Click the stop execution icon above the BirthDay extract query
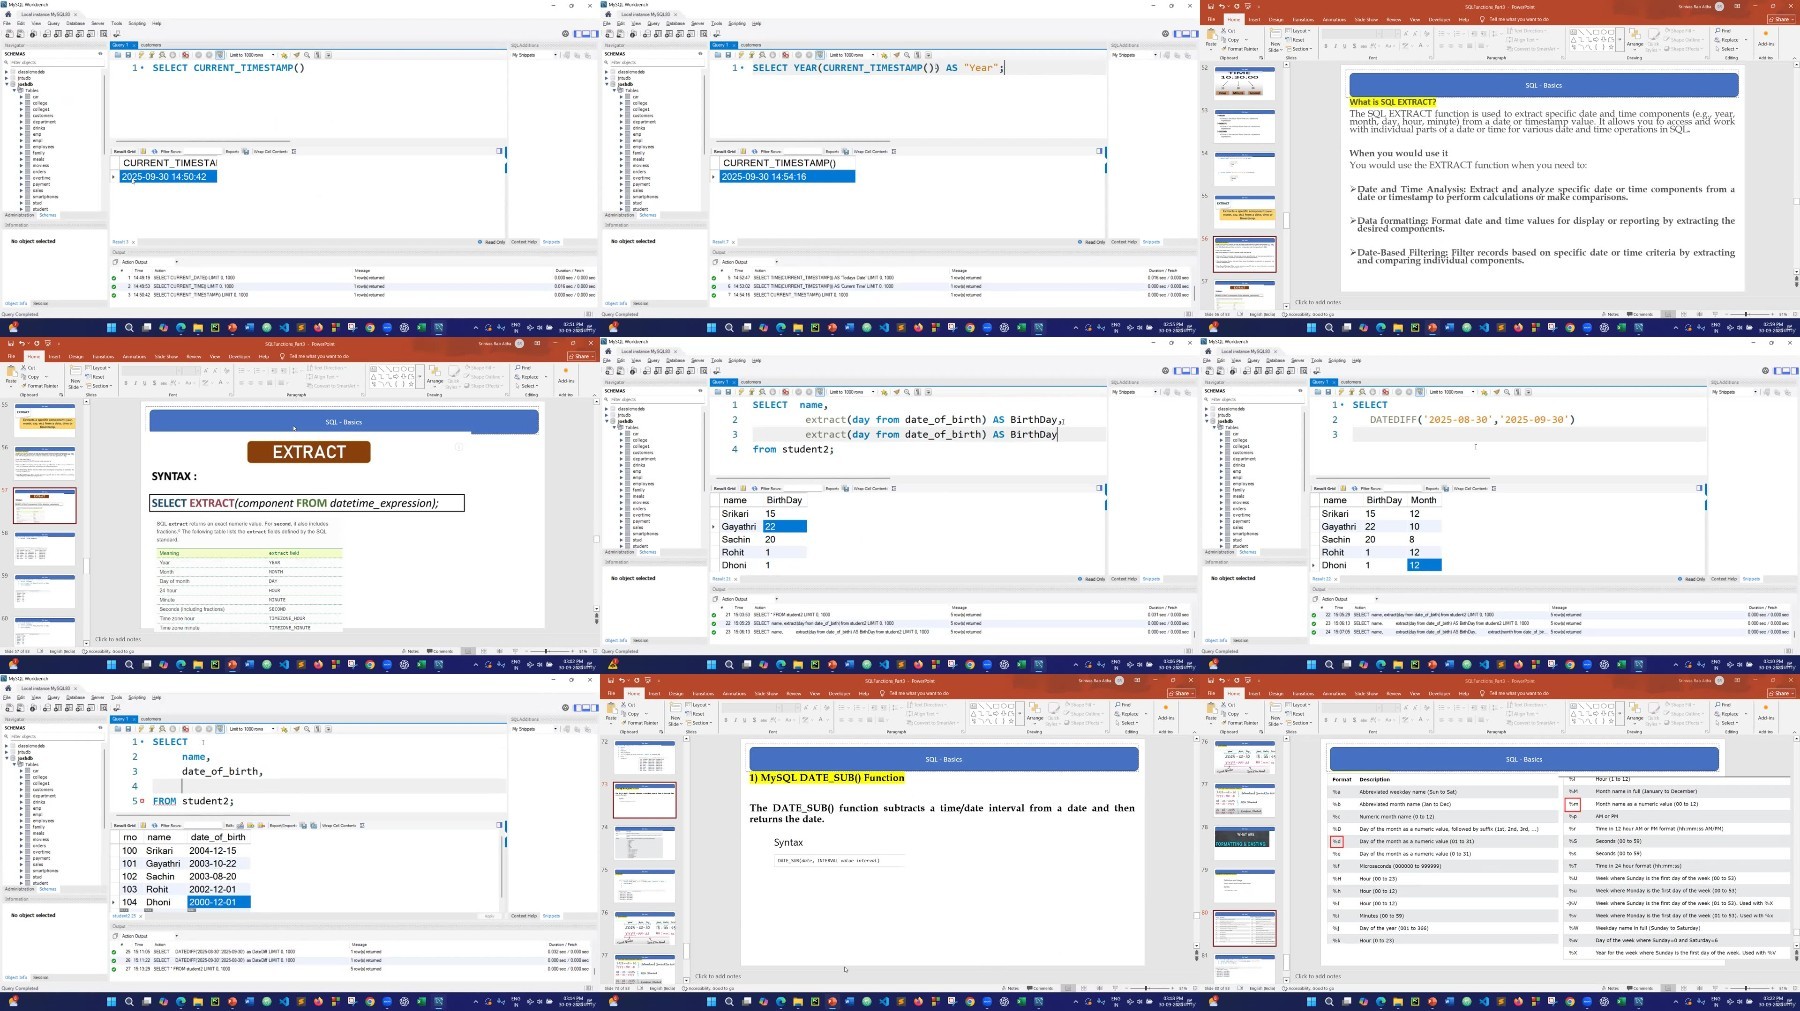Screen dimensions: 1800x1011 click(772, 392)
